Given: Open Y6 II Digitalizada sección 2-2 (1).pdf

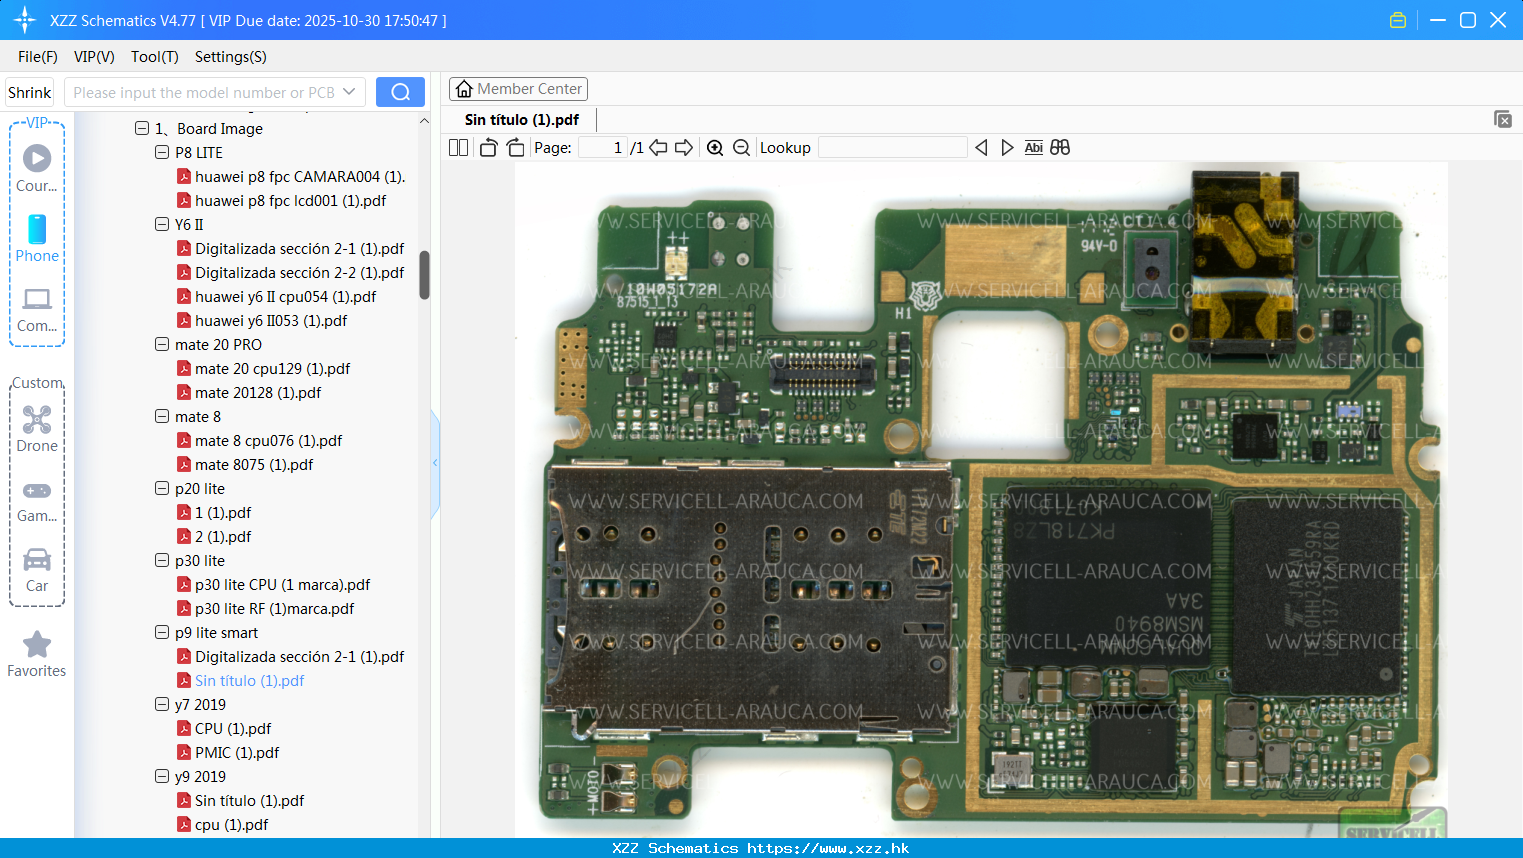Looking at the screenshot, I should [x=291, y=272].
